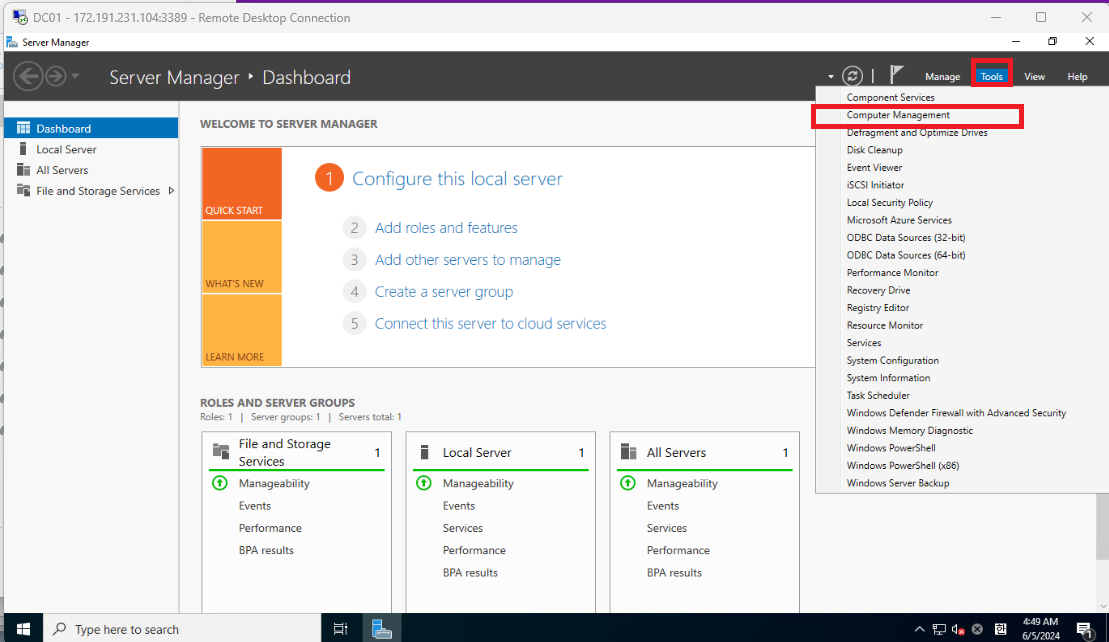This screenshot has height=642, width=1109.
Task: Open Task View on the taskbar
Action: (340, 629)
